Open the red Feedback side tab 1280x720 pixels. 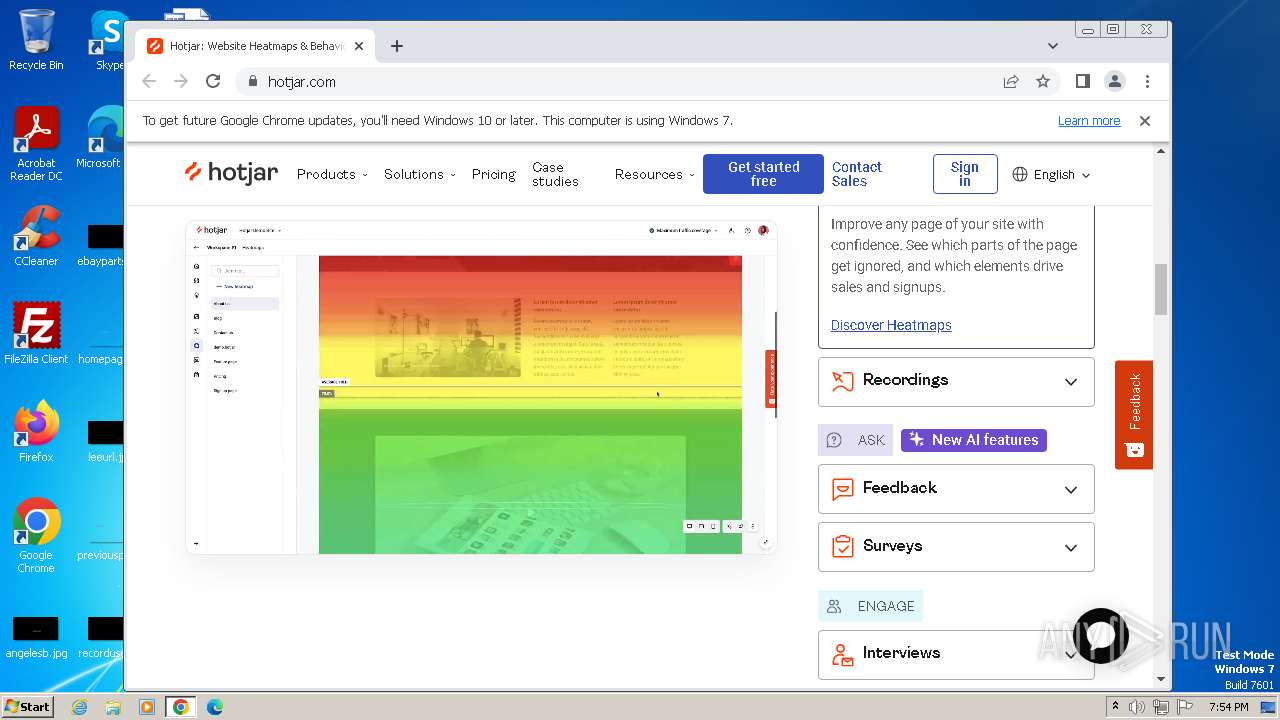(x=1134, y=414)
